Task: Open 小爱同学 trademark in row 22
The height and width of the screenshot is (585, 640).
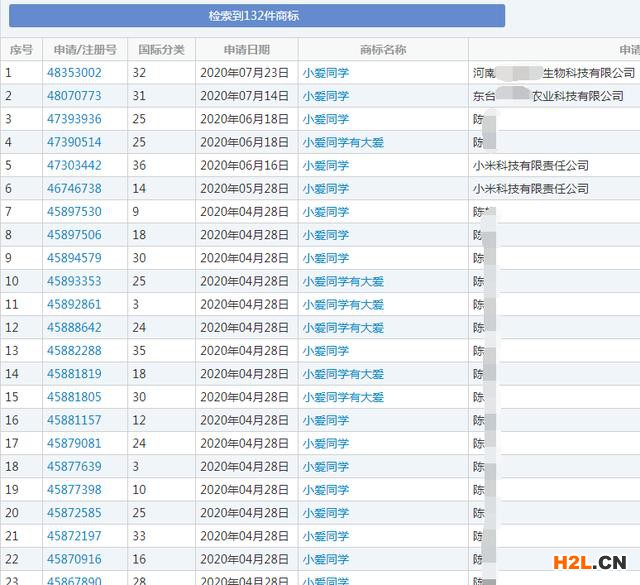Action: point(326,559)
